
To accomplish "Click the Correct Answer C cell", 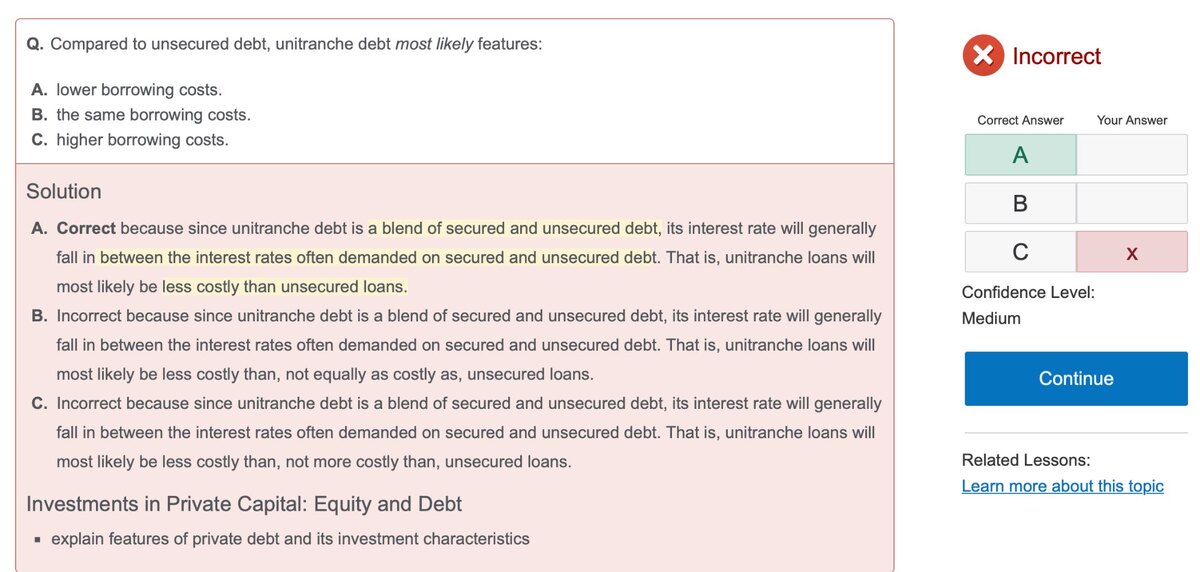I will tap(1020, 252).
